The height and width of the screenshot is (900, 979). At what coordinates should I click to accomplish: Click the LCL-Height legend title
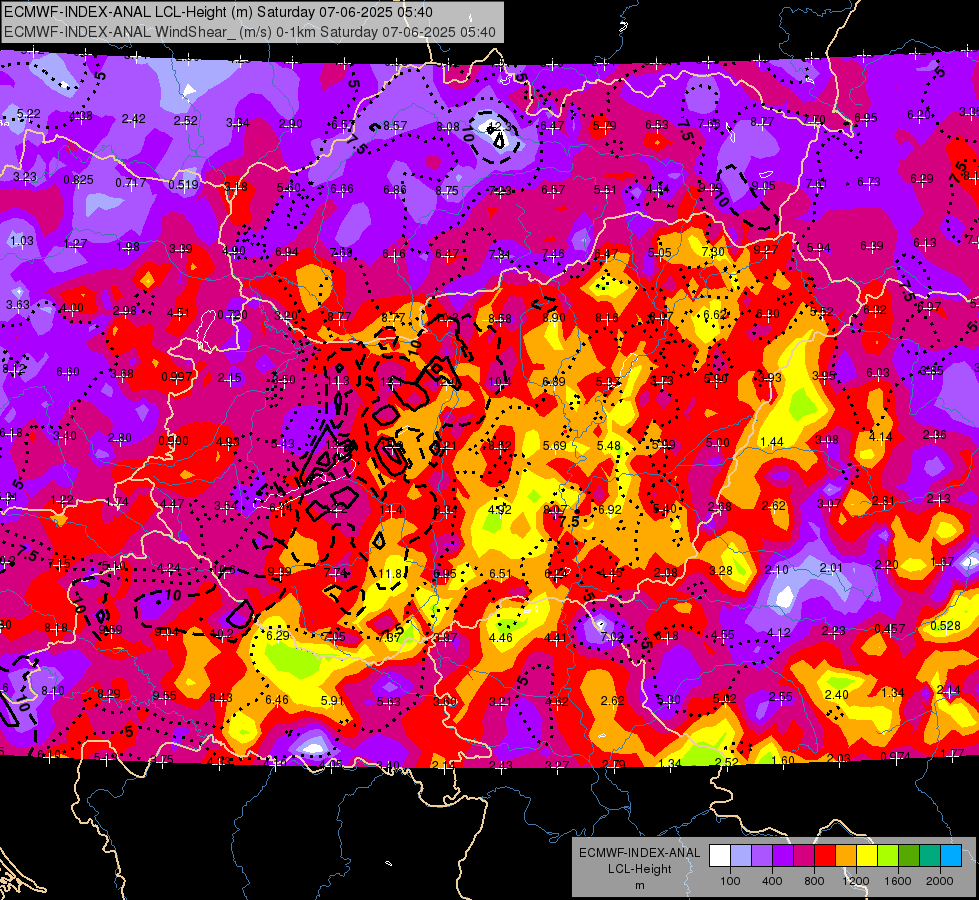click(x=639, y=869)
